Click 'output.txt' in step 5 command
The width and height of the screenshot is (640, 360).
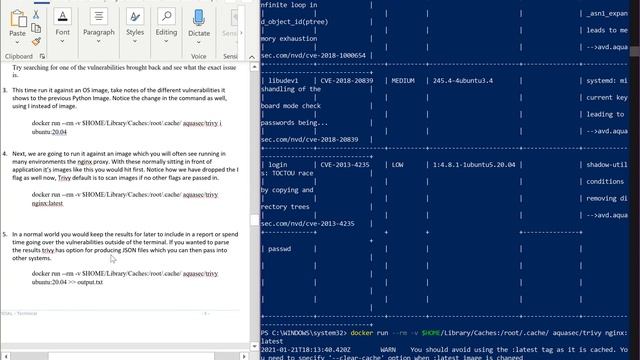[x=90, y=282]
